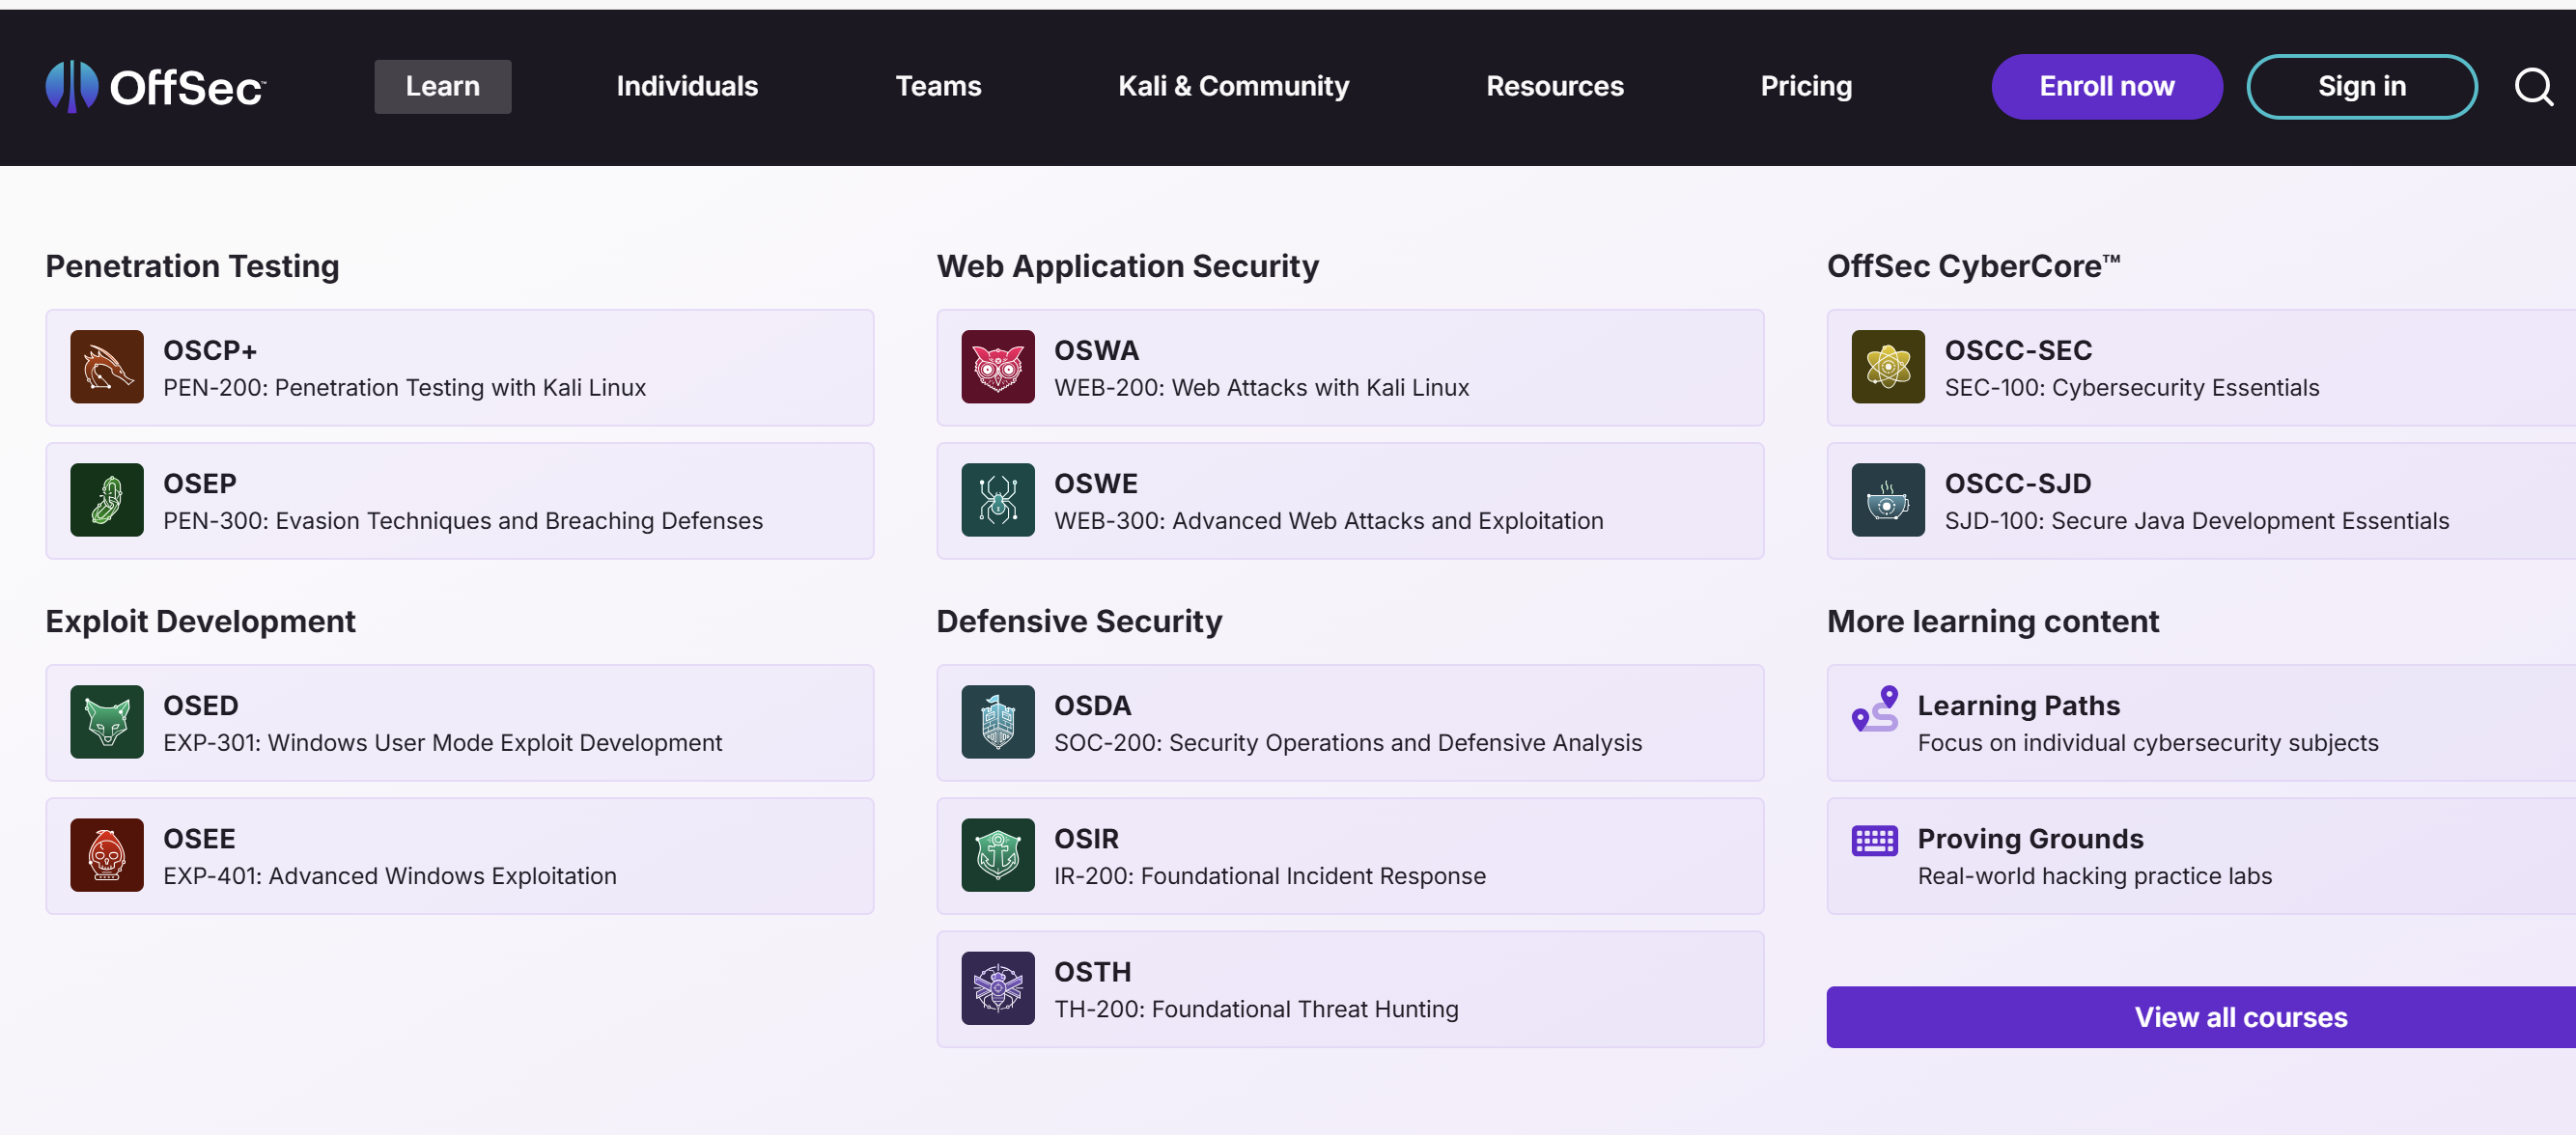The width and height of the screenshot is (2576, 1135).
Task: Click the OSEE red skull icon
Action: [107, 855]
